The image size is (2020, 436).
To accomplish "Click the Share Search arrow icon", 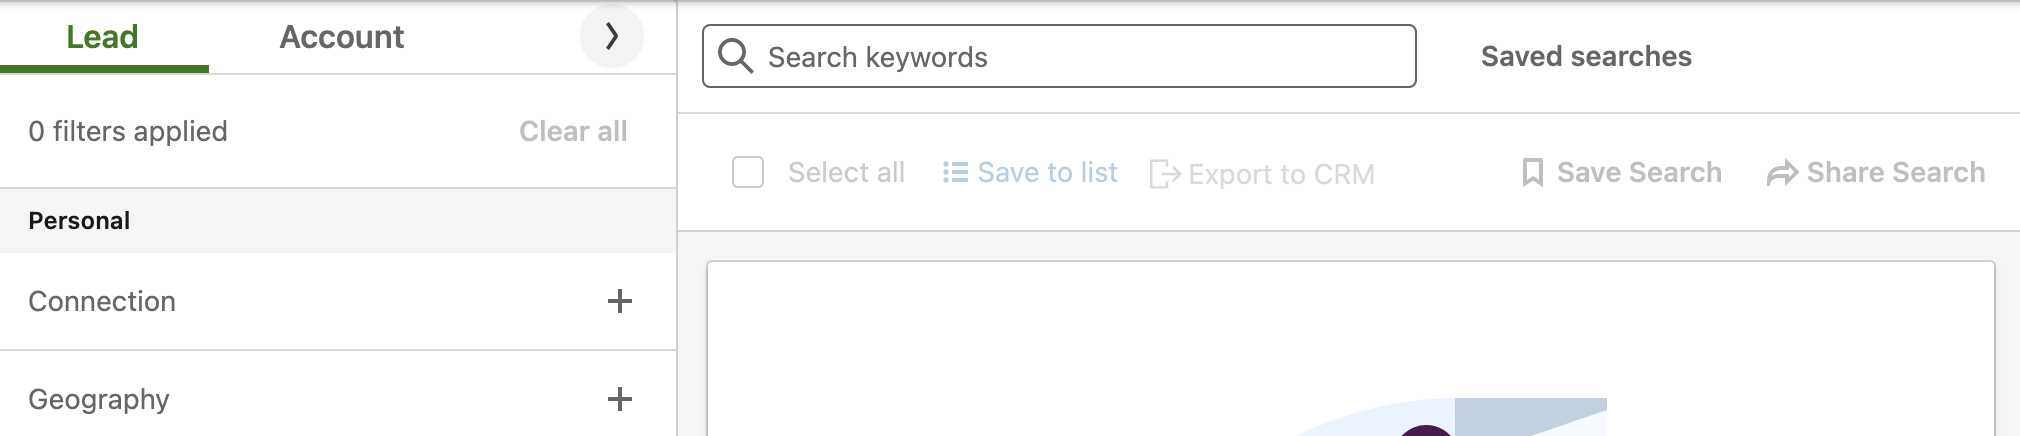I will [1782, 174].
